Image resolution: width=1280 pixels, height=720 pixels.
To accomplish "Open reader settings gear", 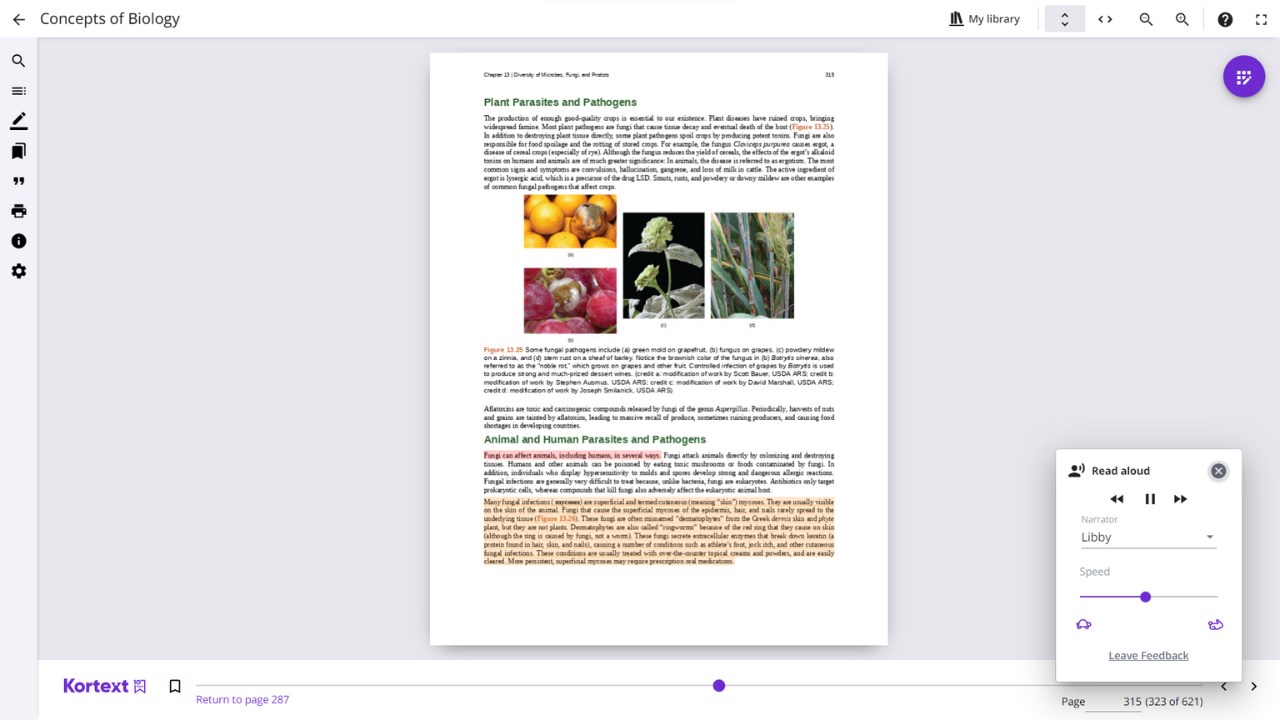I will pos(18,271).
